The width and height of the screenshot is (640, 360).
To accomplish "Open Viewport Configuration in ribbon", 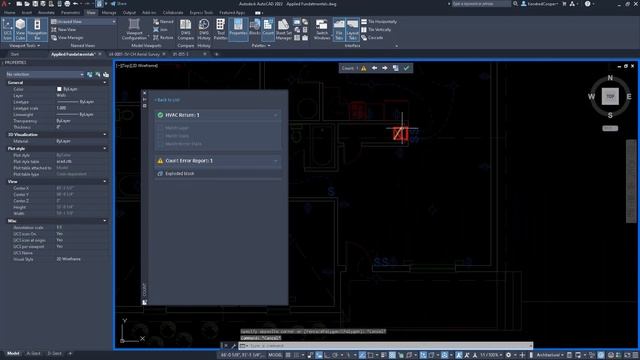I will (134, 29).
